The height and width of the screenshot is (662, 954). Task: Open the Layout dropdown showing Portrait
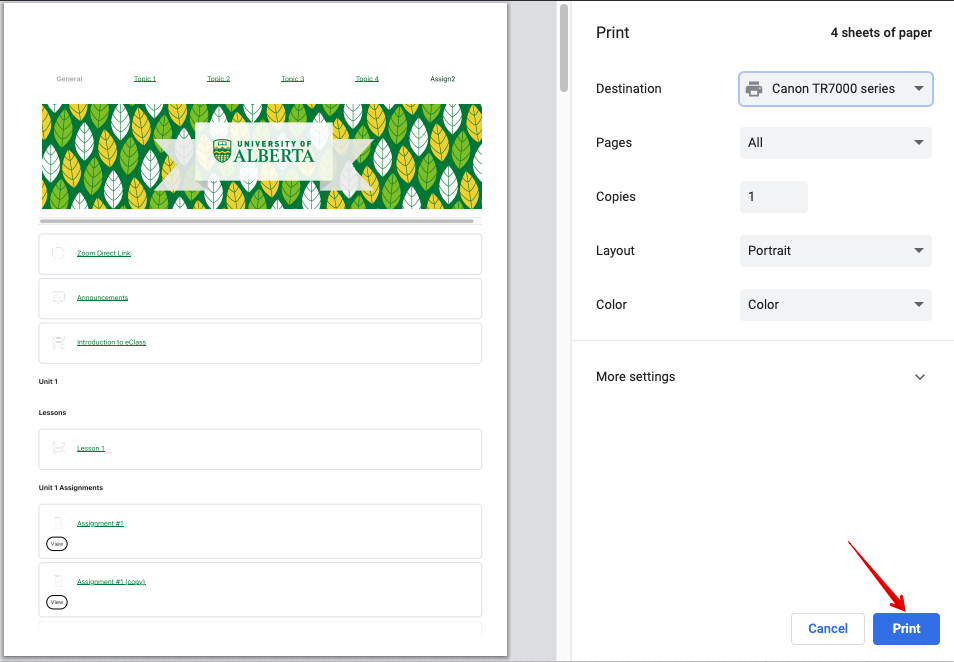835,251
